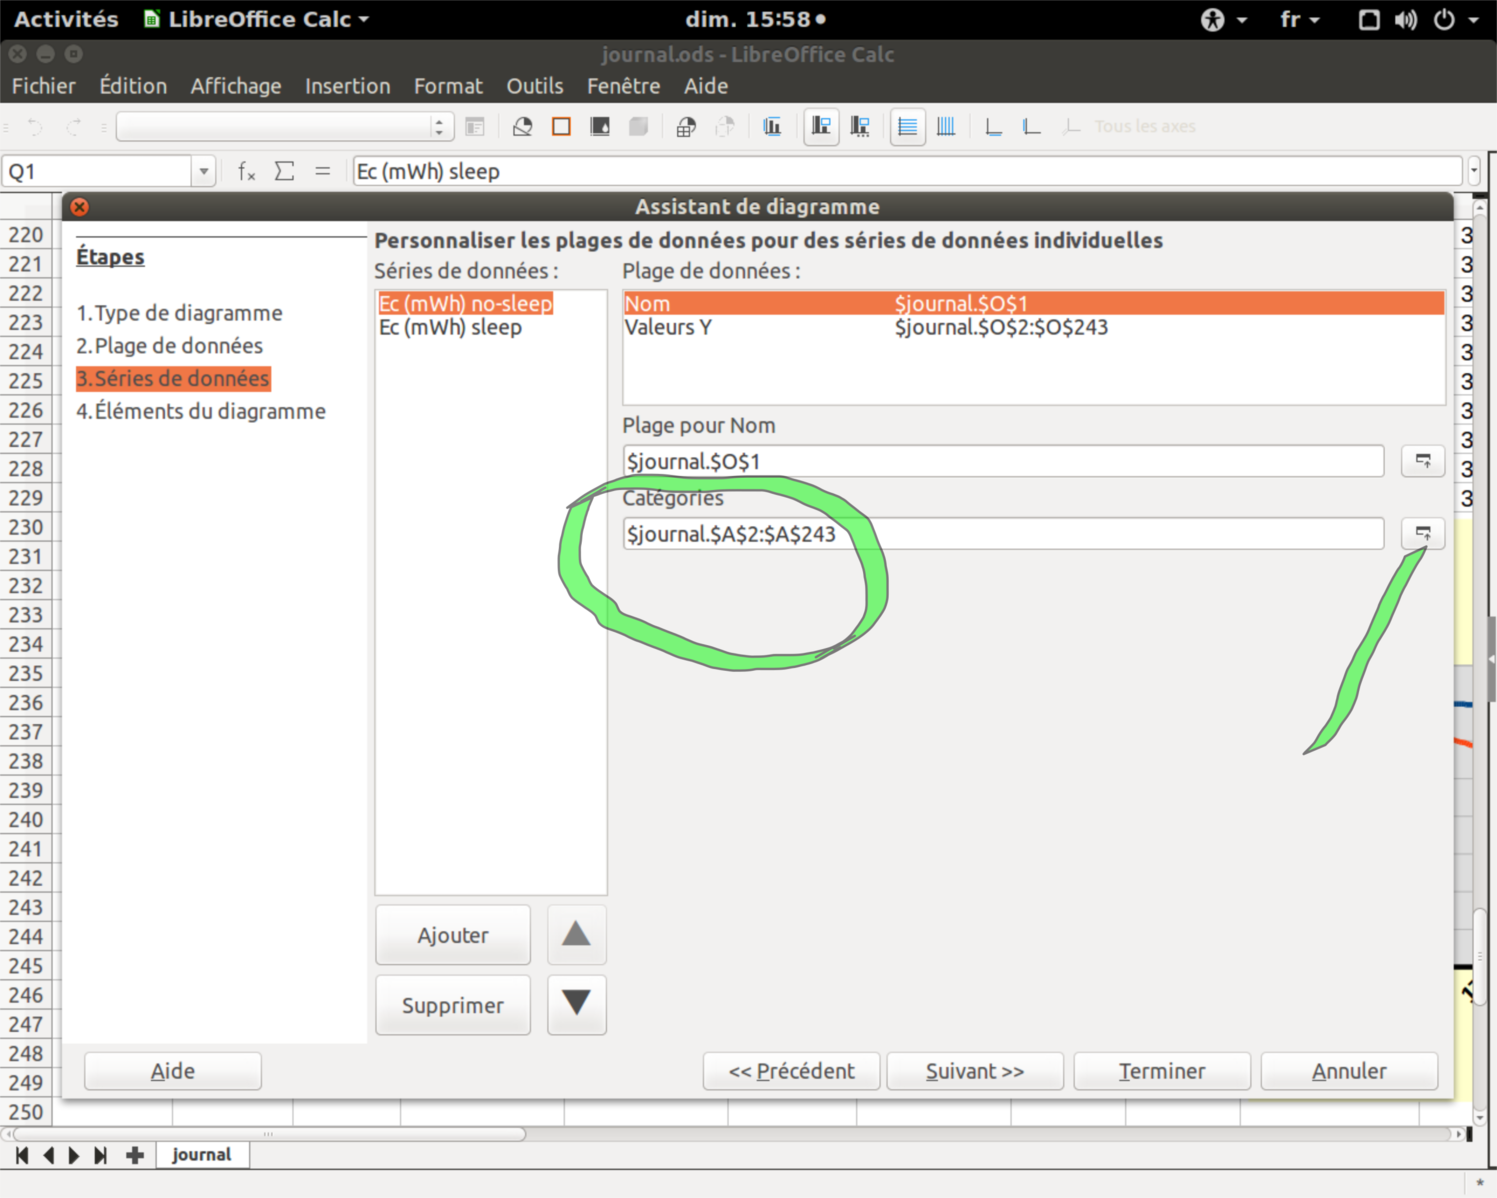The image size is (1497, 1198).
Task: Click the data table bar chart icon
Action: [772, 127]
